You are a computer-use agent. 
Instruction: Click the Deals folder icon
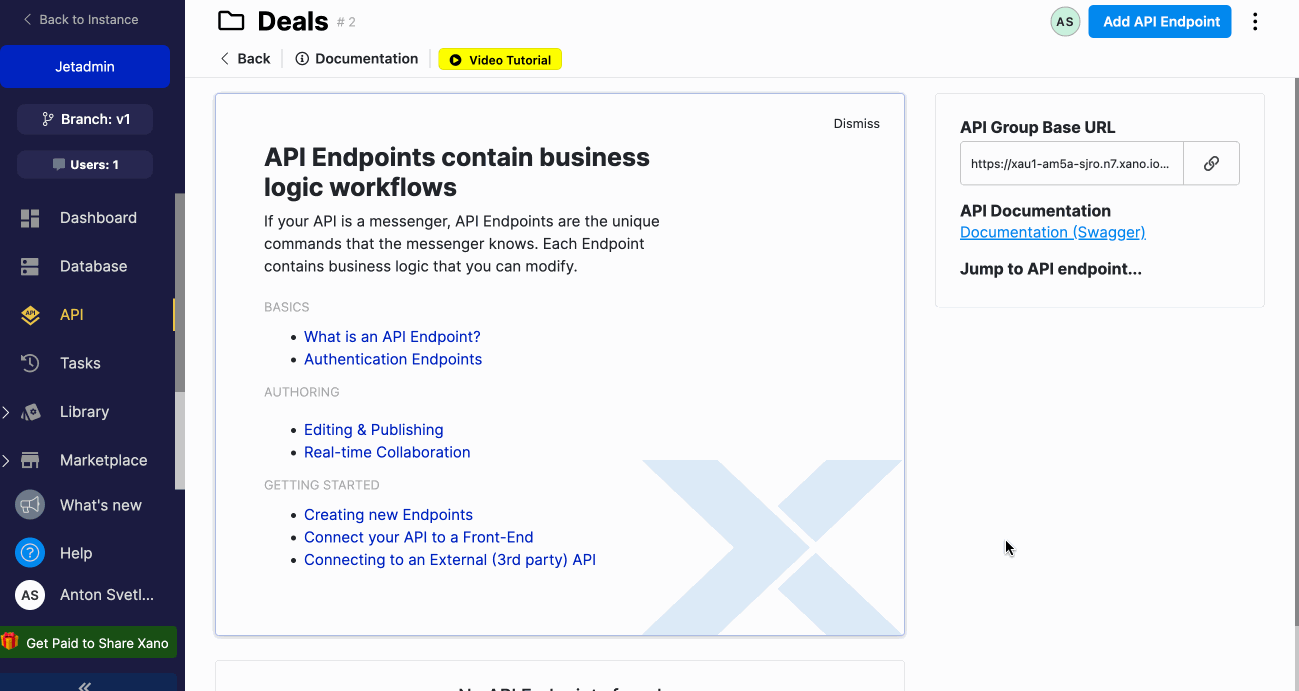pyautogui.click(x=231, y=21)
